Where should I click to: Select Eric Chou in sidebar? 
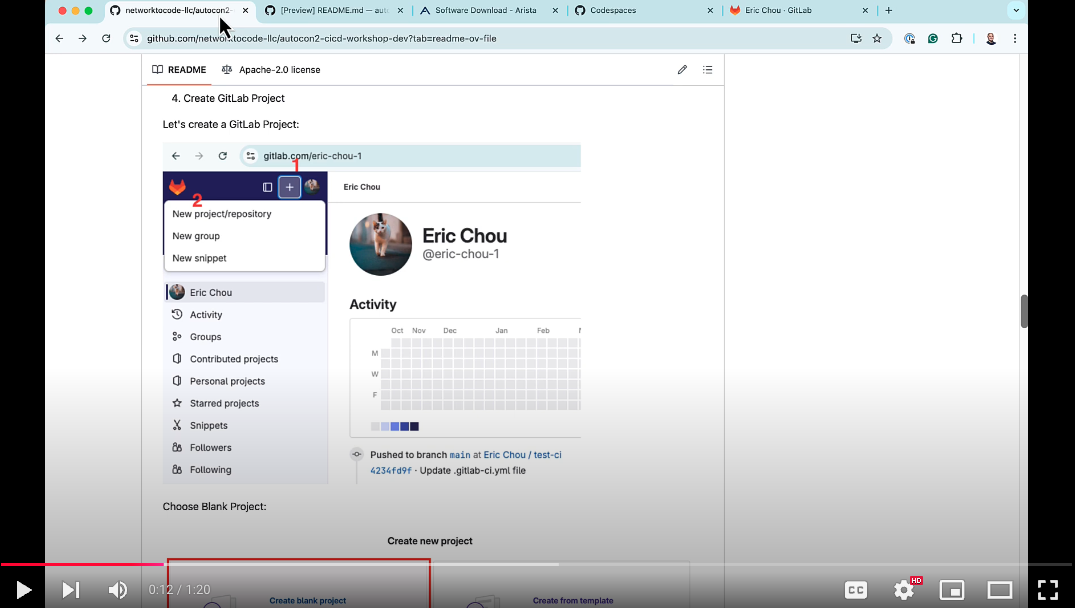[245, 292]
